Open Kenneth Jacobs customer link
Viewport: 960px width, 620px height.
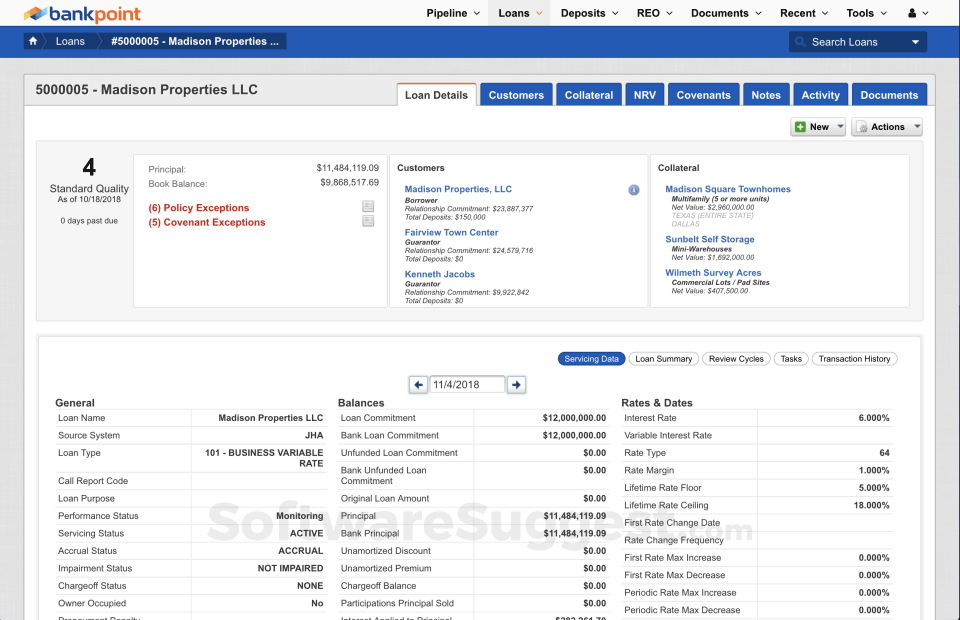click(439, 274)
